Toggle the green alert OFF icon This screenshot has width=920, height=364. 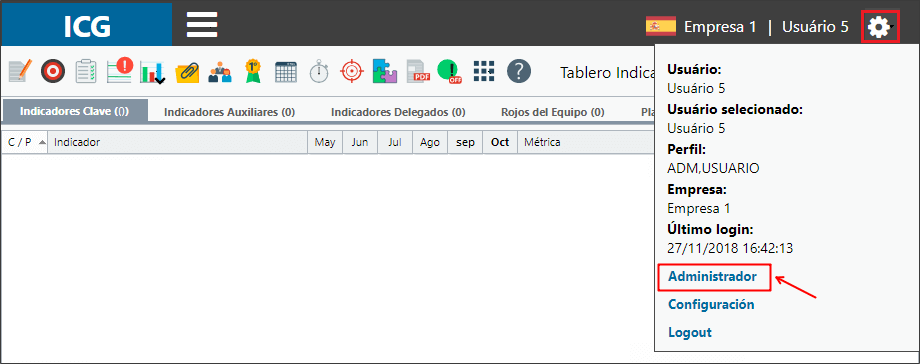pos(450,72)
